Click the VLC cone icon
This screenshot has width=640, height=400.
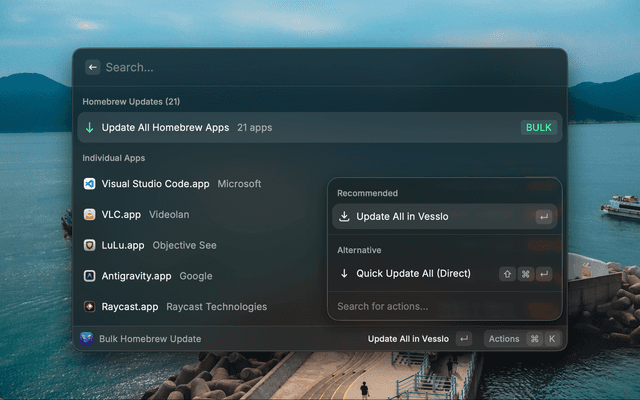pos(90,214)
